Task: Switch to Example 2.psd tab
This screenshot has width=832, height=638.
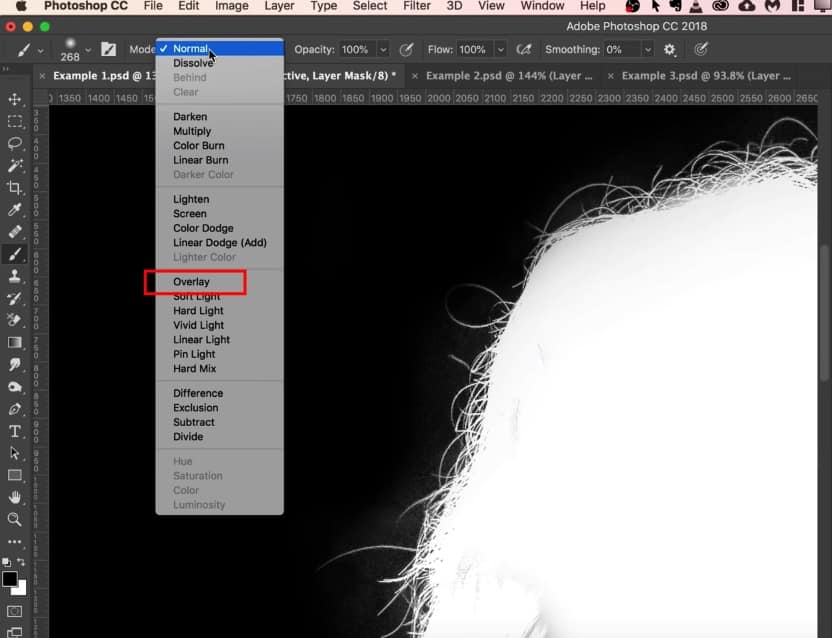Action: coord(508,75)
